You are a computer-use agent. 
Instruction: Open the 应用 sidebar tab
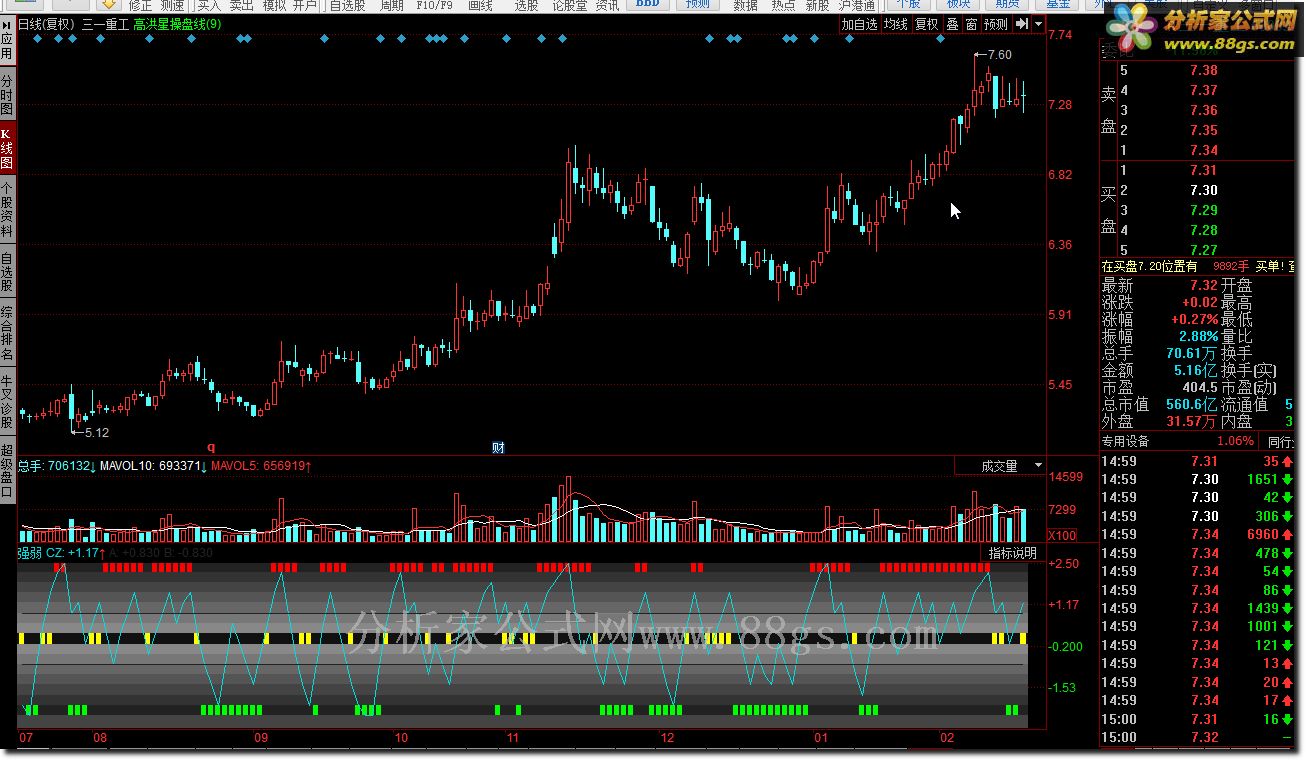tap(7, 43)
